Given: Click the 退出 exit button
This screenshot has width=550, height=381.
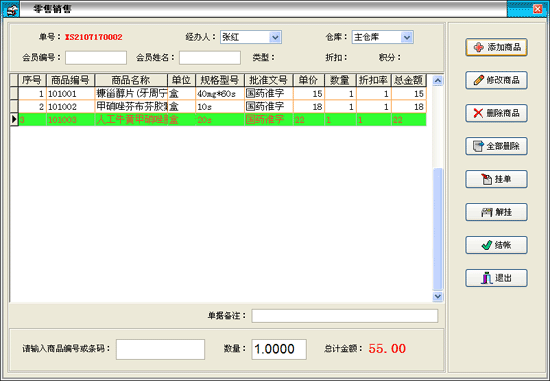Looking at the screenshot, I should pyautogui.click(x=496, y=278).
